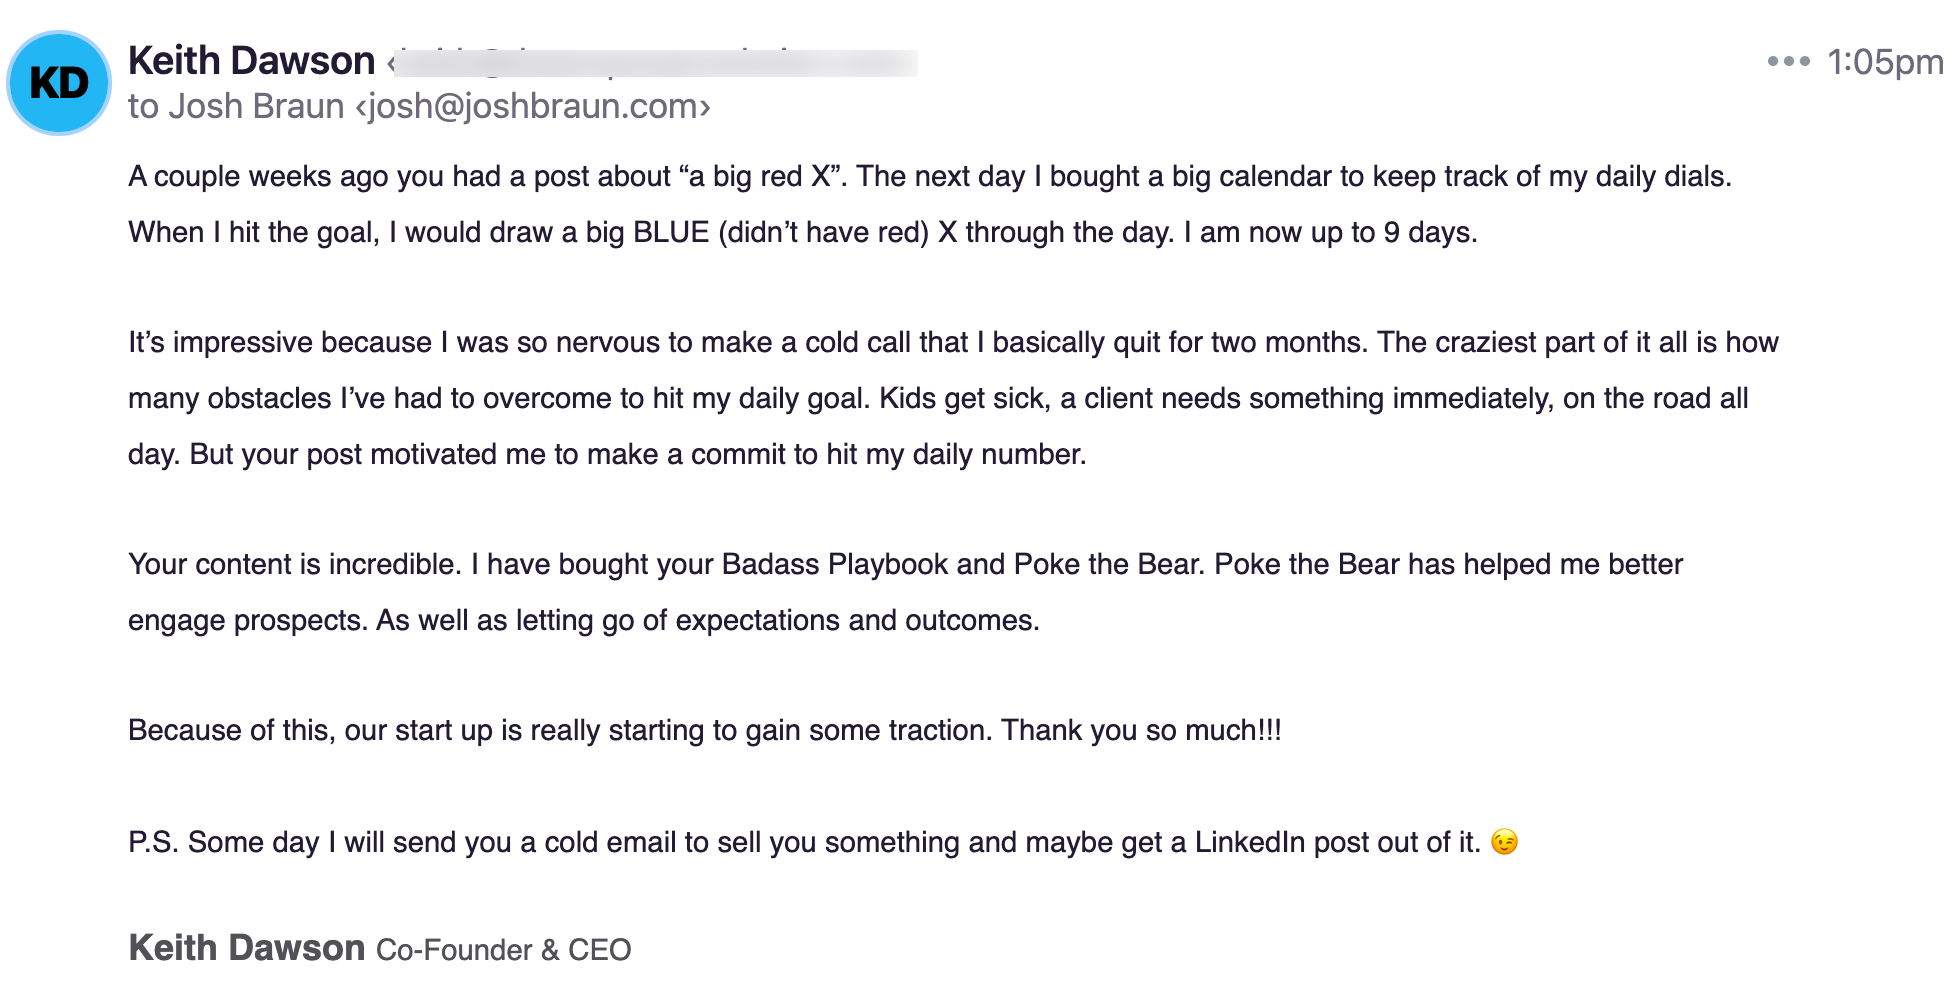Open the three-dot more options menu
Viewport: 1960px width, 982px height.
[1788, 62]
